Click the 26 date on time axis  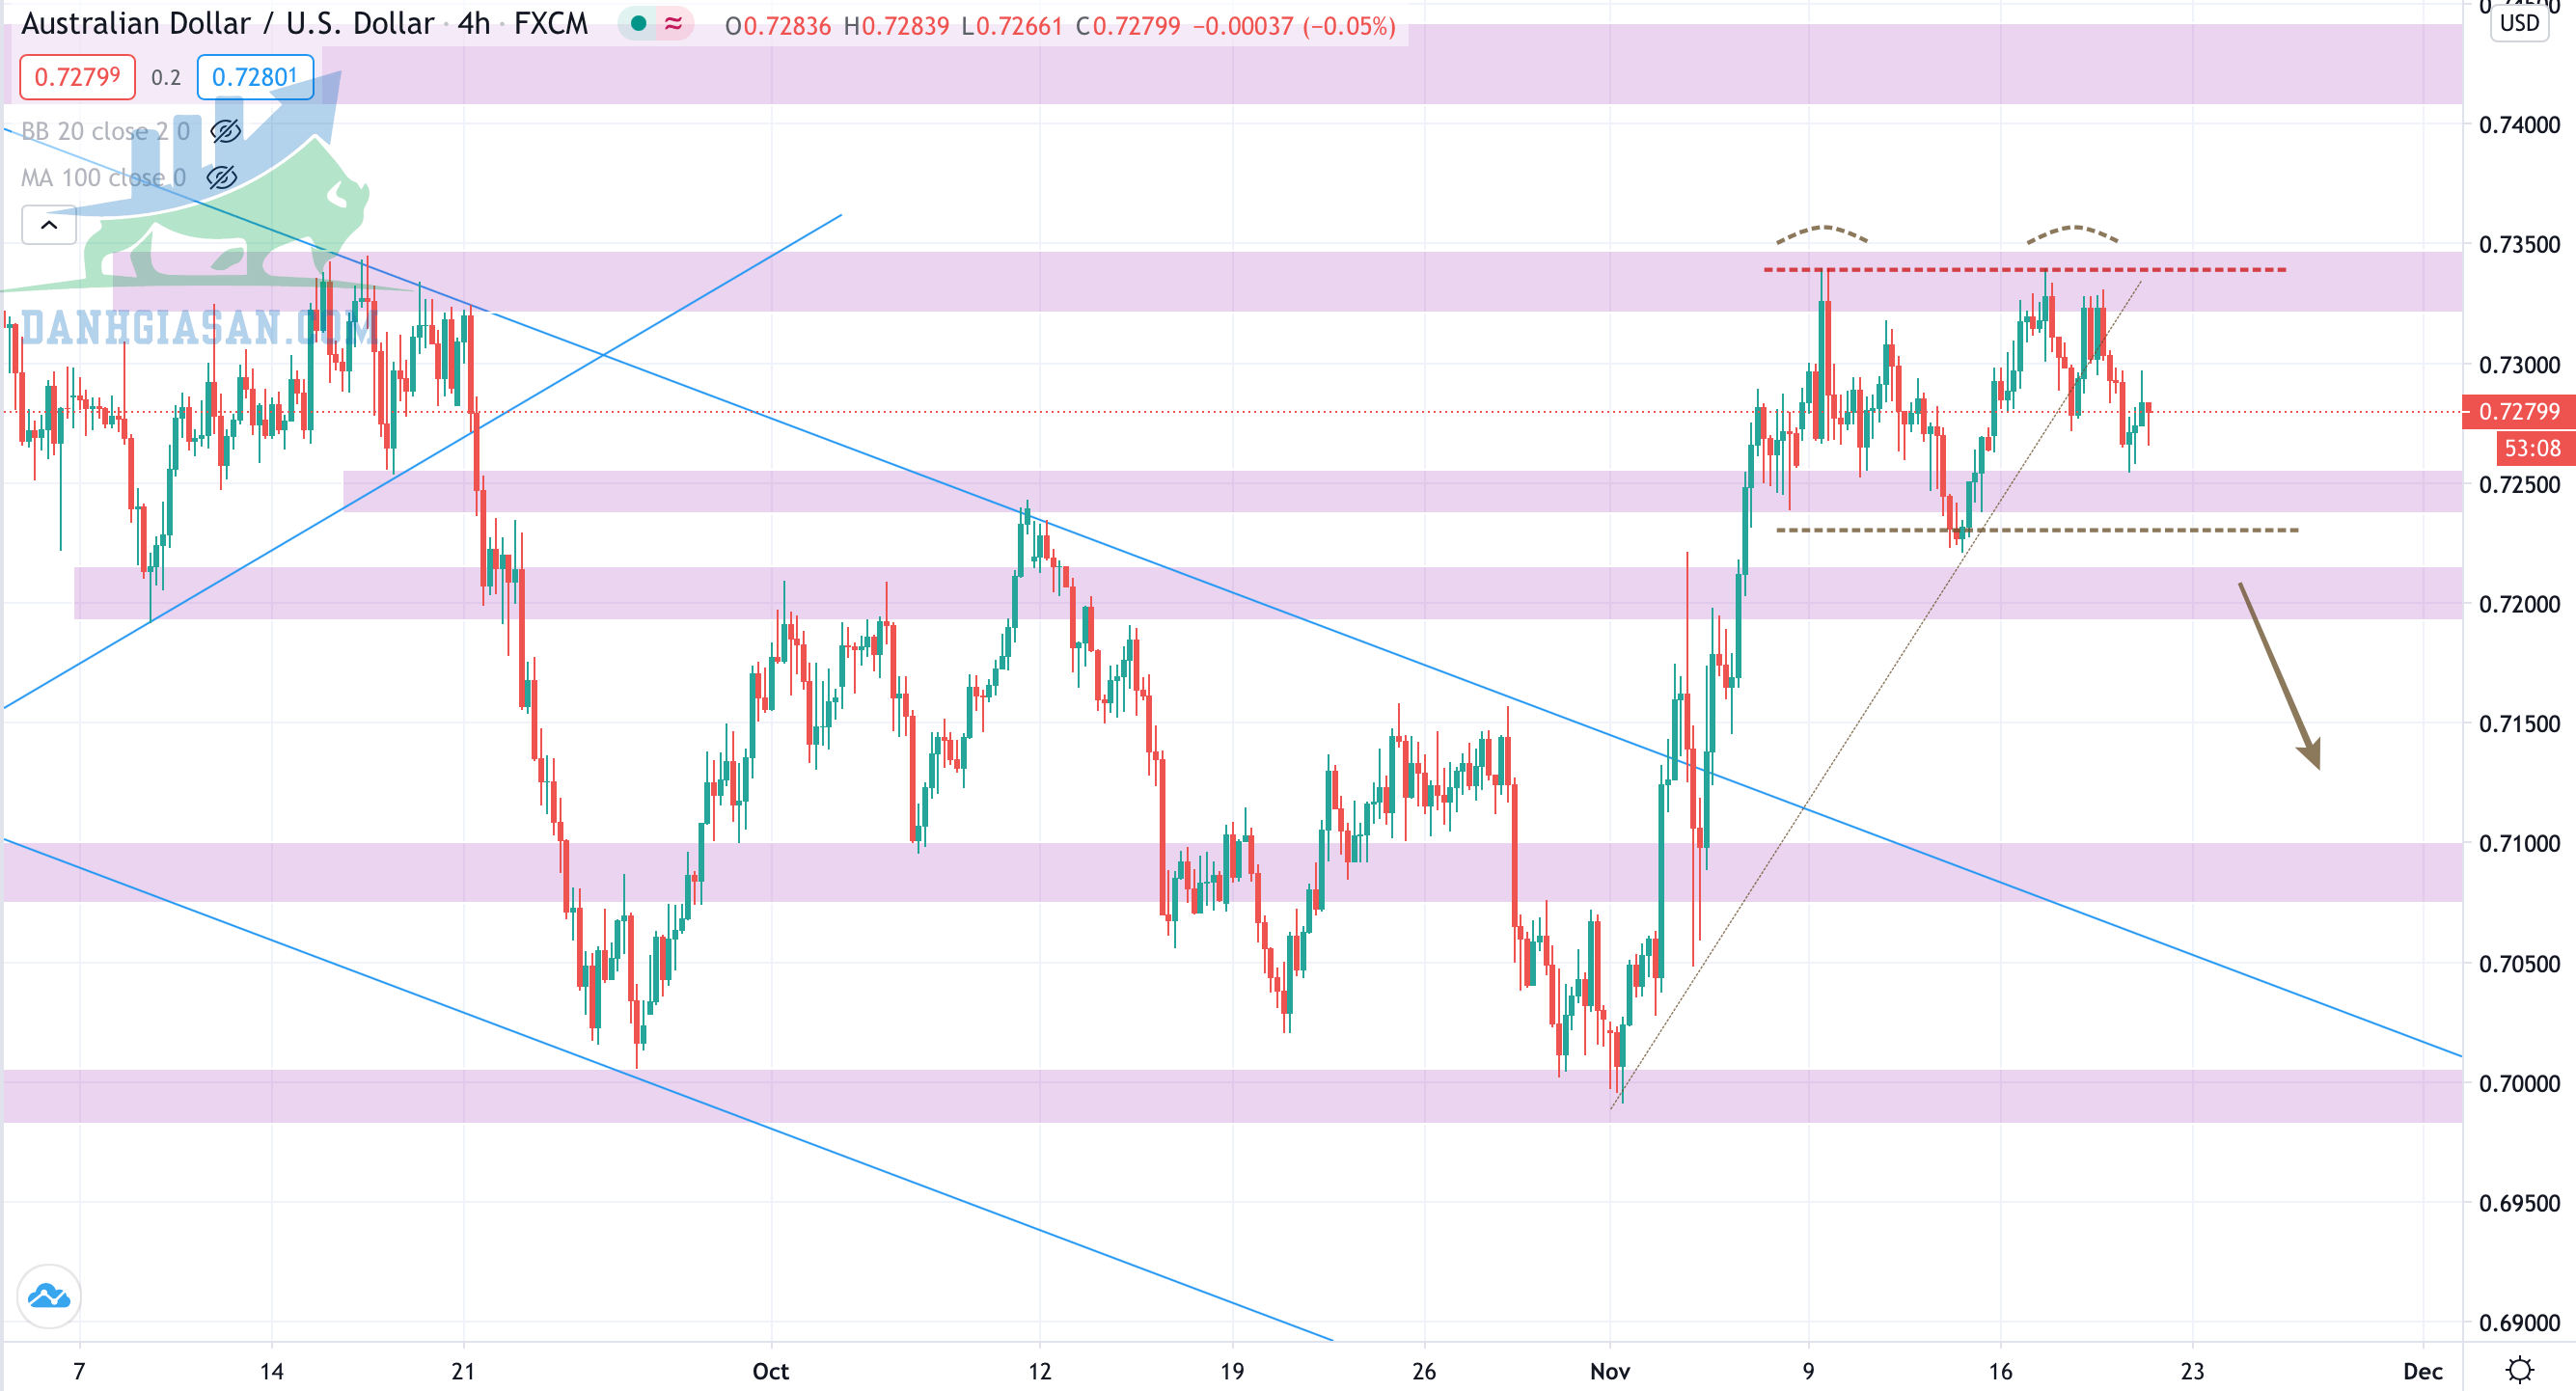pos(1424,1371)
